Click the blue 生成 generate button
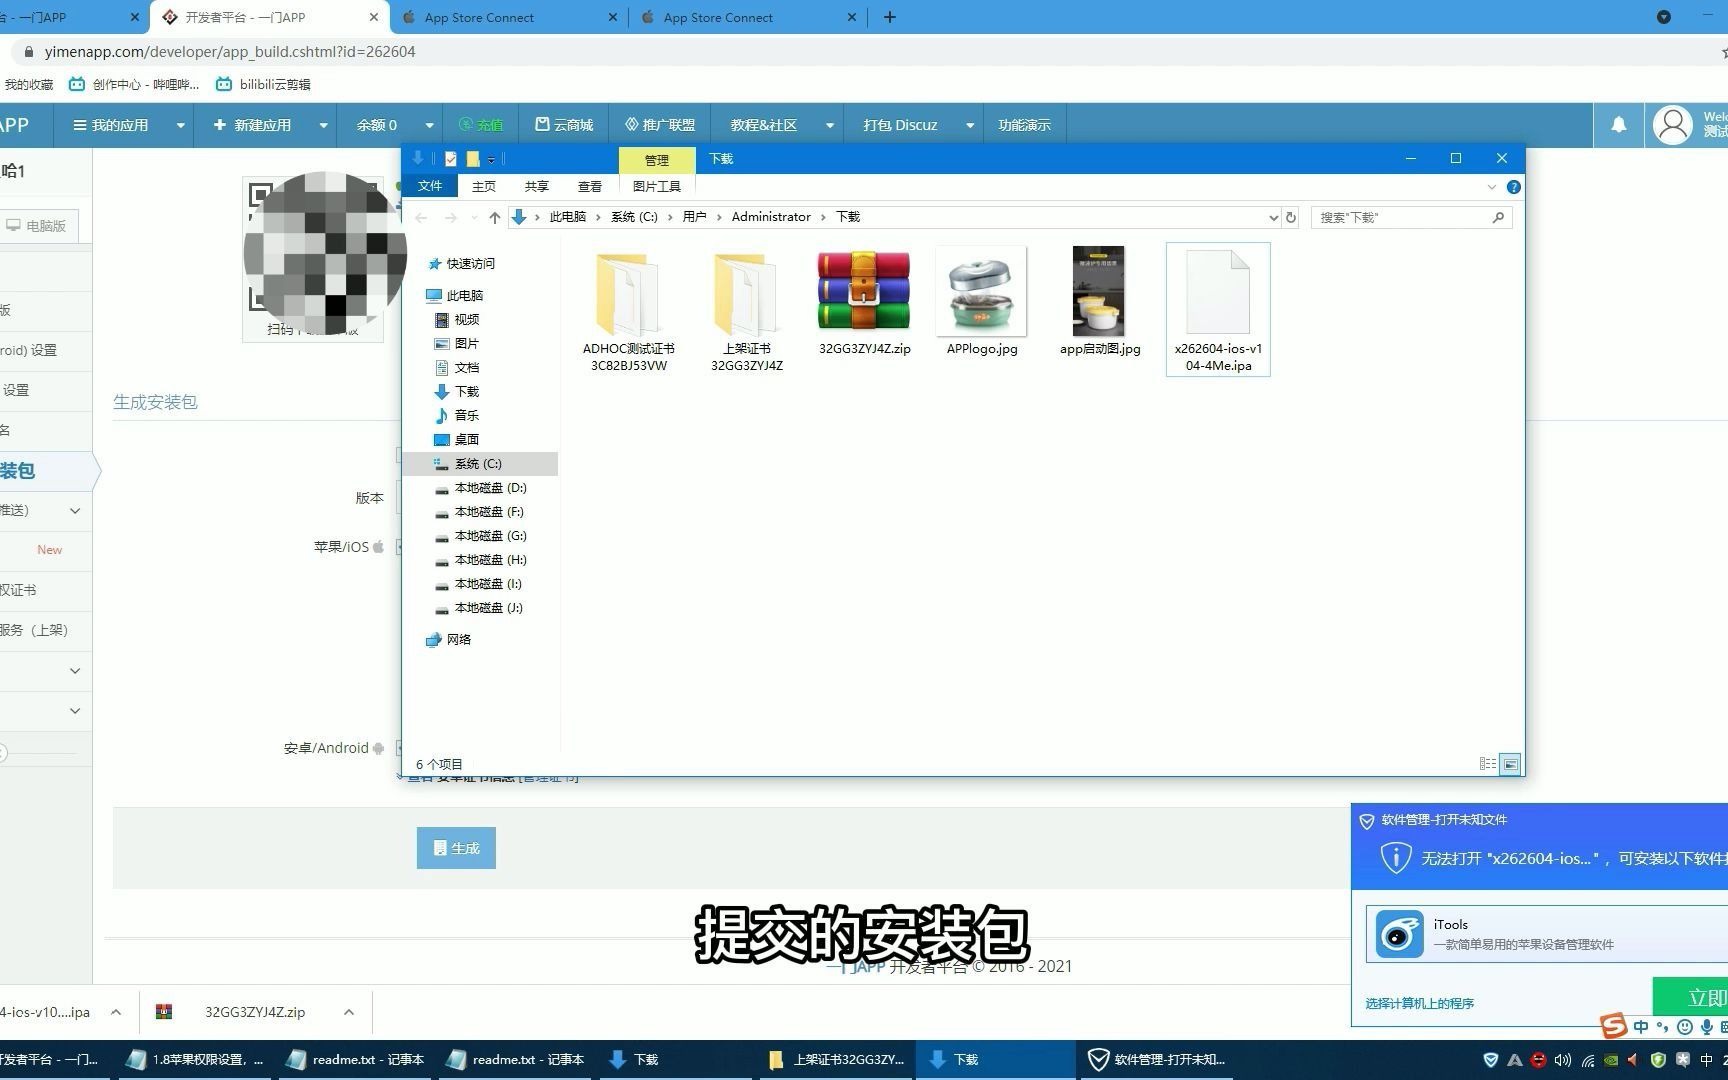Screen dimensions: 1728x1080 point(456,847)
